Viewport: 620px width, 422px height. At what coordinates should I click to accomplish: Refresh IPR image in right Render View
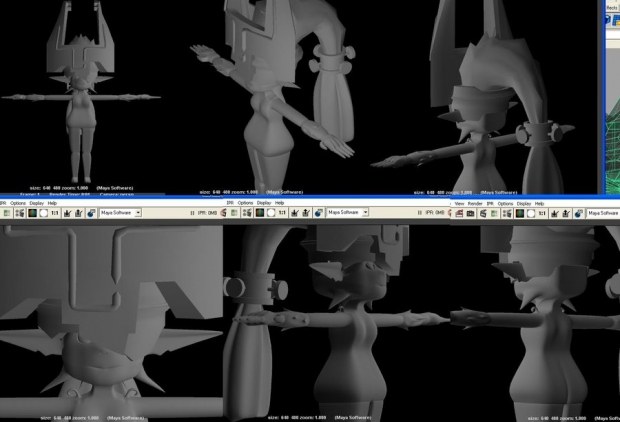coord(494,214)
